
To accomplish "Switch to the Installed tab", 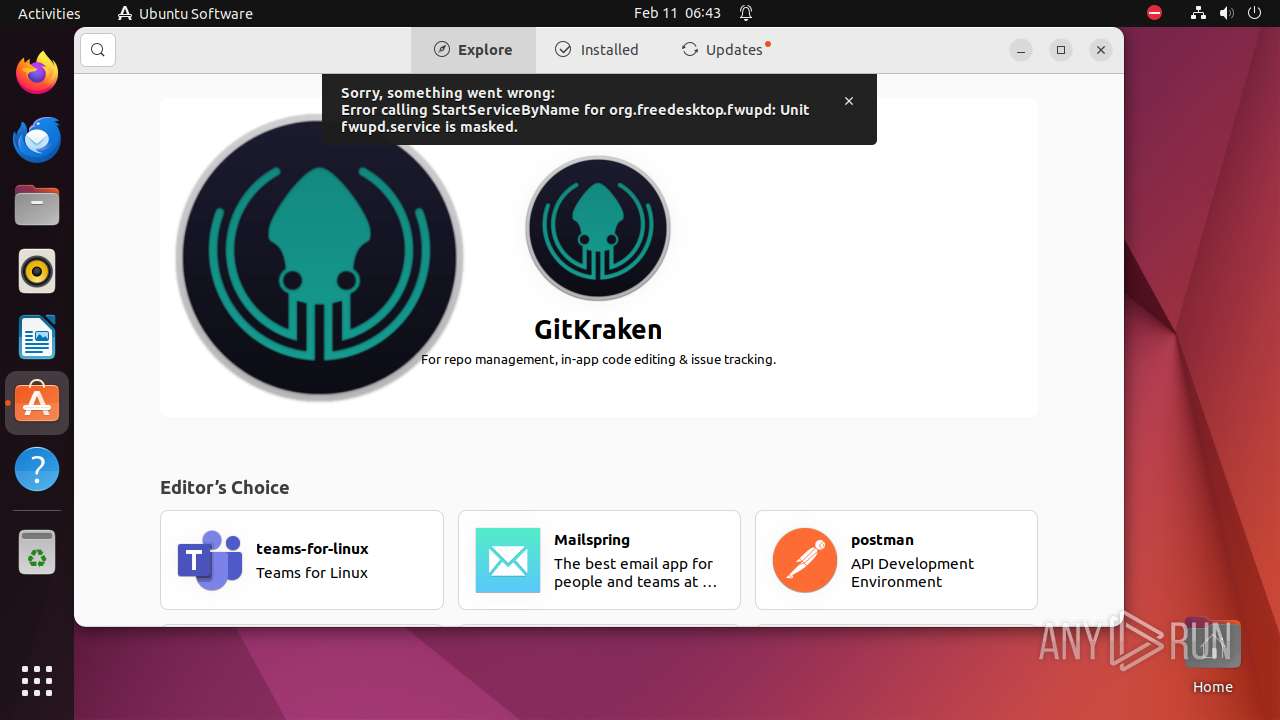I will [597, 50].
